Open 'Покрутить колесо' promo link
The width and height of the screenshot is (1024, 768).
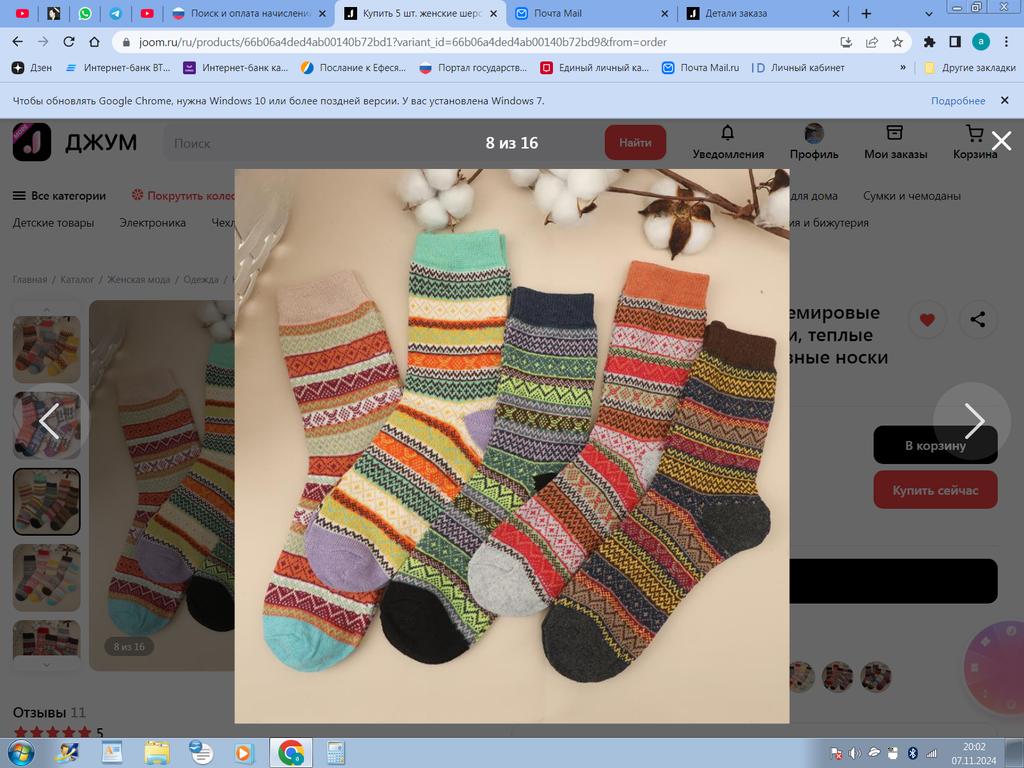click(x=183, y=196)
